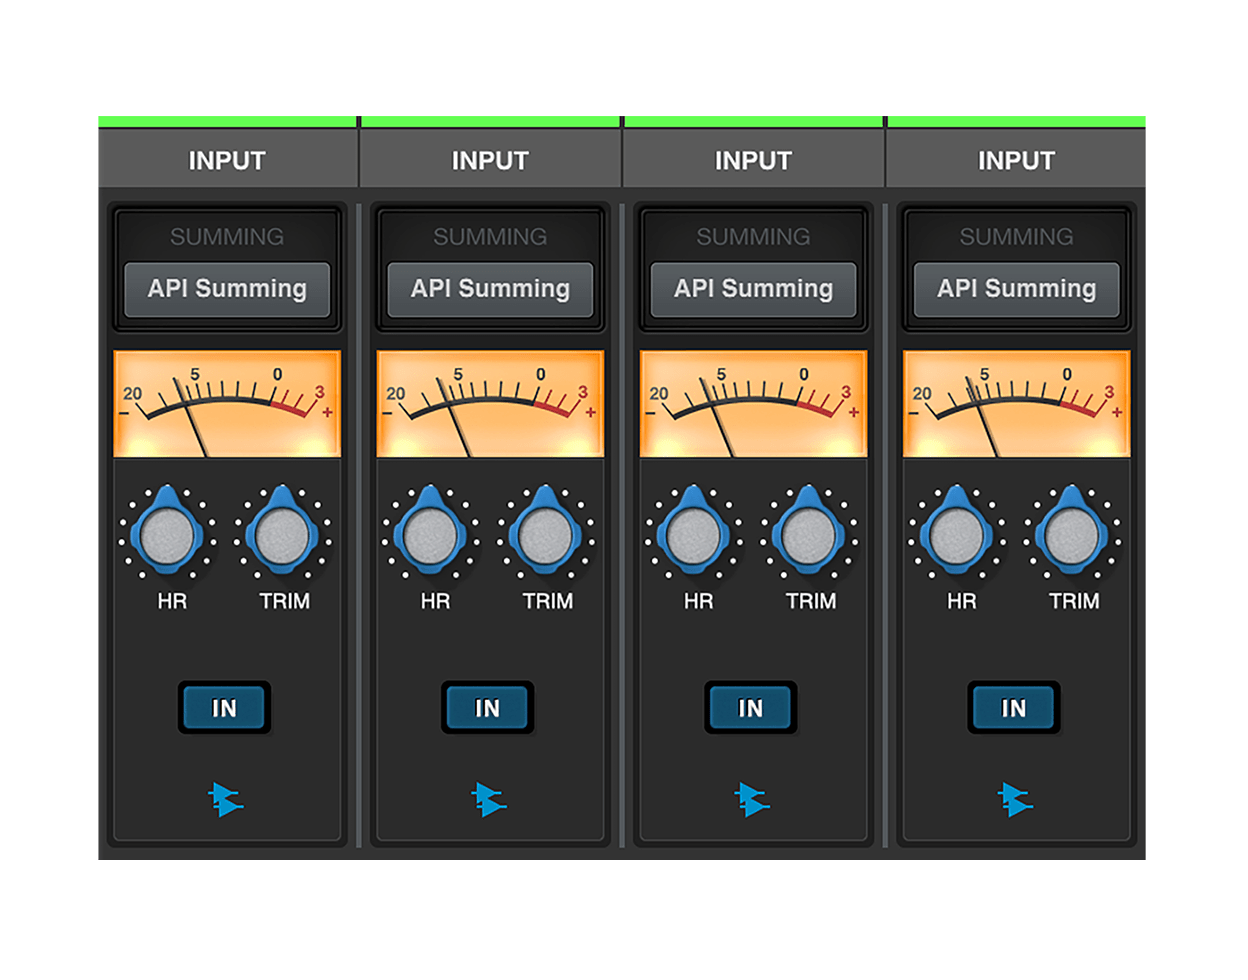Screen dimensions: 1248x980
Task: Select the second channel's INPUT header
Action: pyautogui.click(x=490, y=159)
